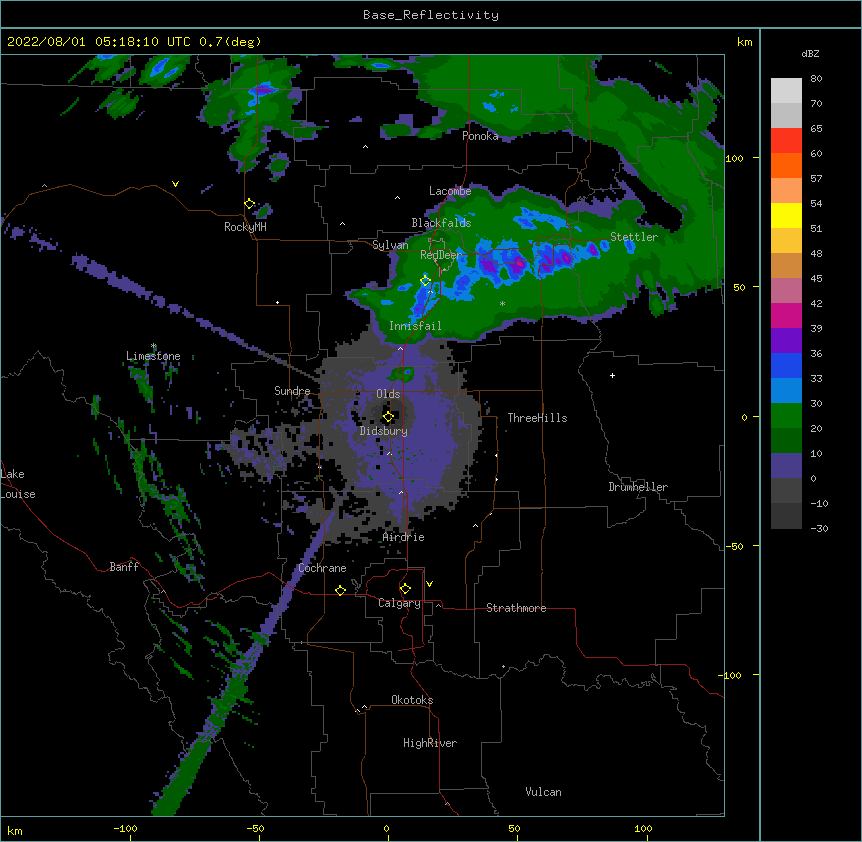Click the Strathmore town label

(516, 608)
